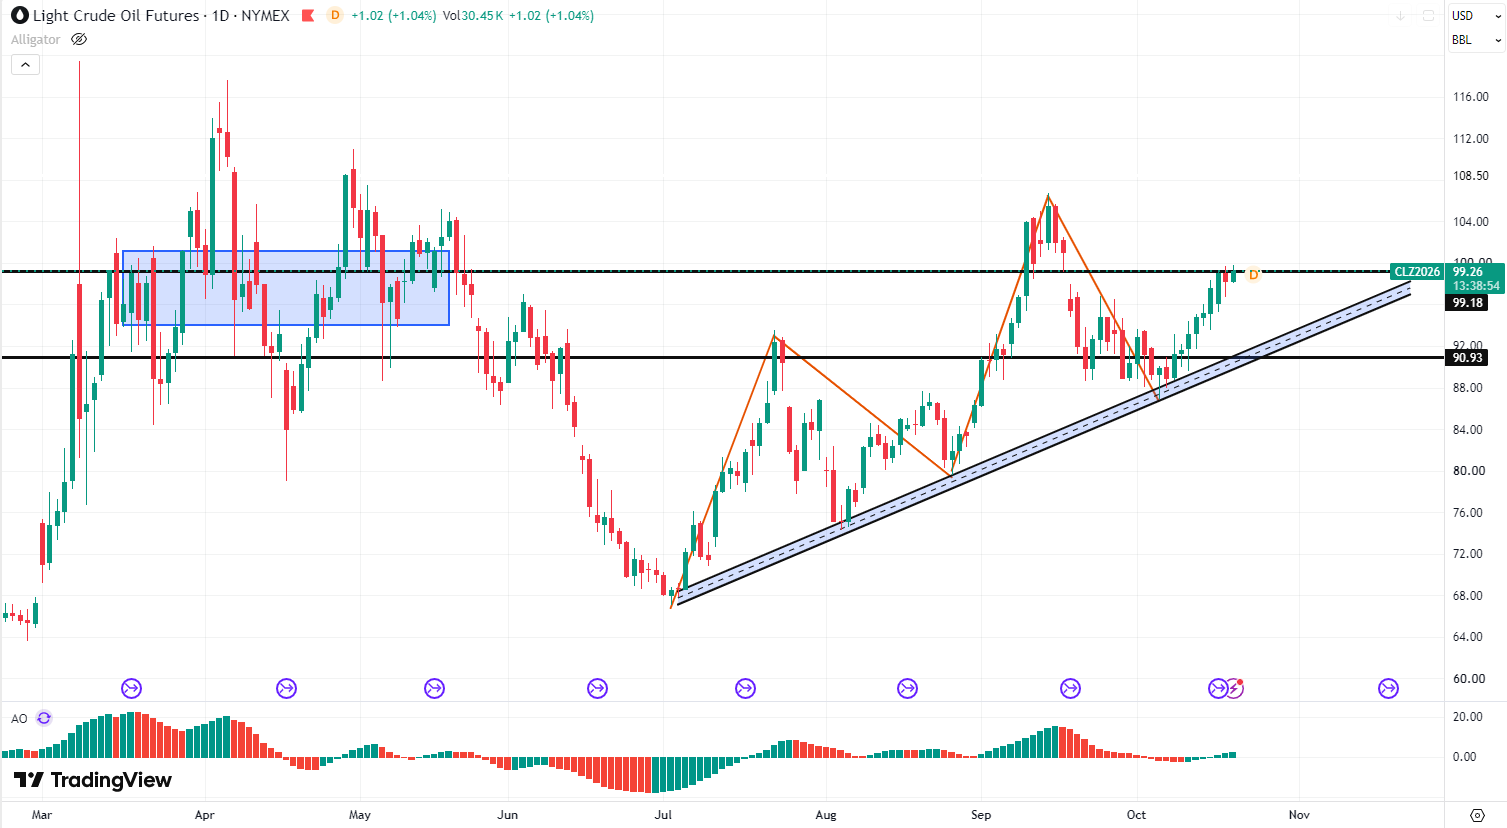Show the hidden Alligator indicator with the eye icon
The height and width of the screenshot is (828, 1507).
[79, 40]
